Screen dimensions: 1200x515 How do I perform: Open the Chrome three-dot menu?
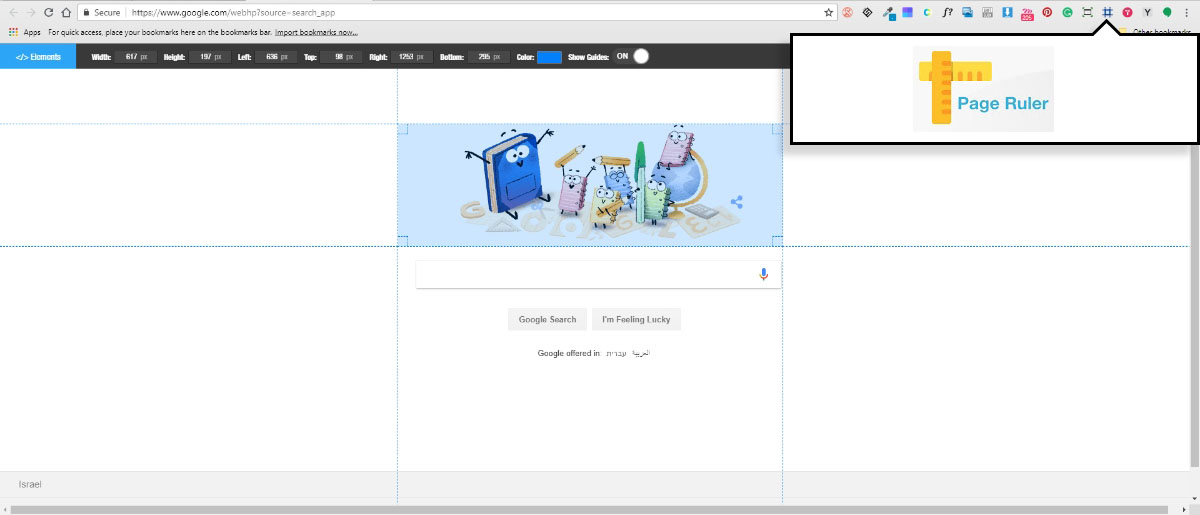1187,13
